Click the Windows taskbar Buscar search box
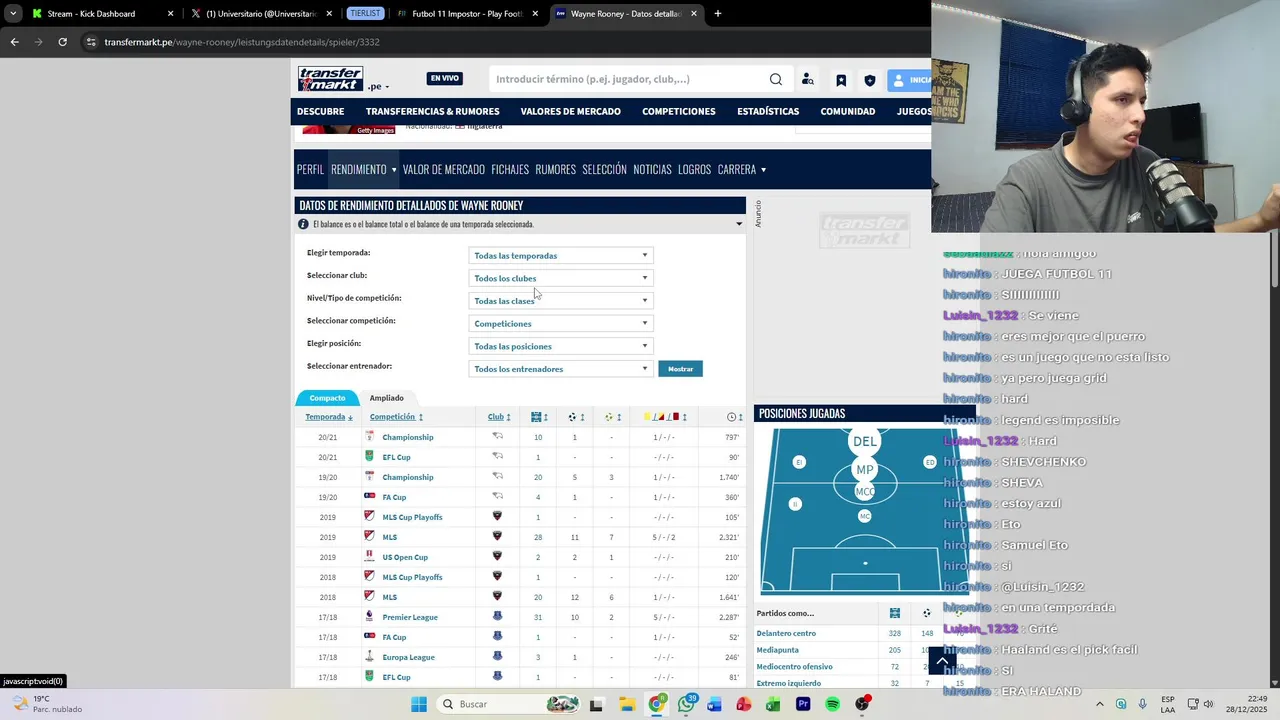This screenshot has width=1280, height=720. click(508, 704)
